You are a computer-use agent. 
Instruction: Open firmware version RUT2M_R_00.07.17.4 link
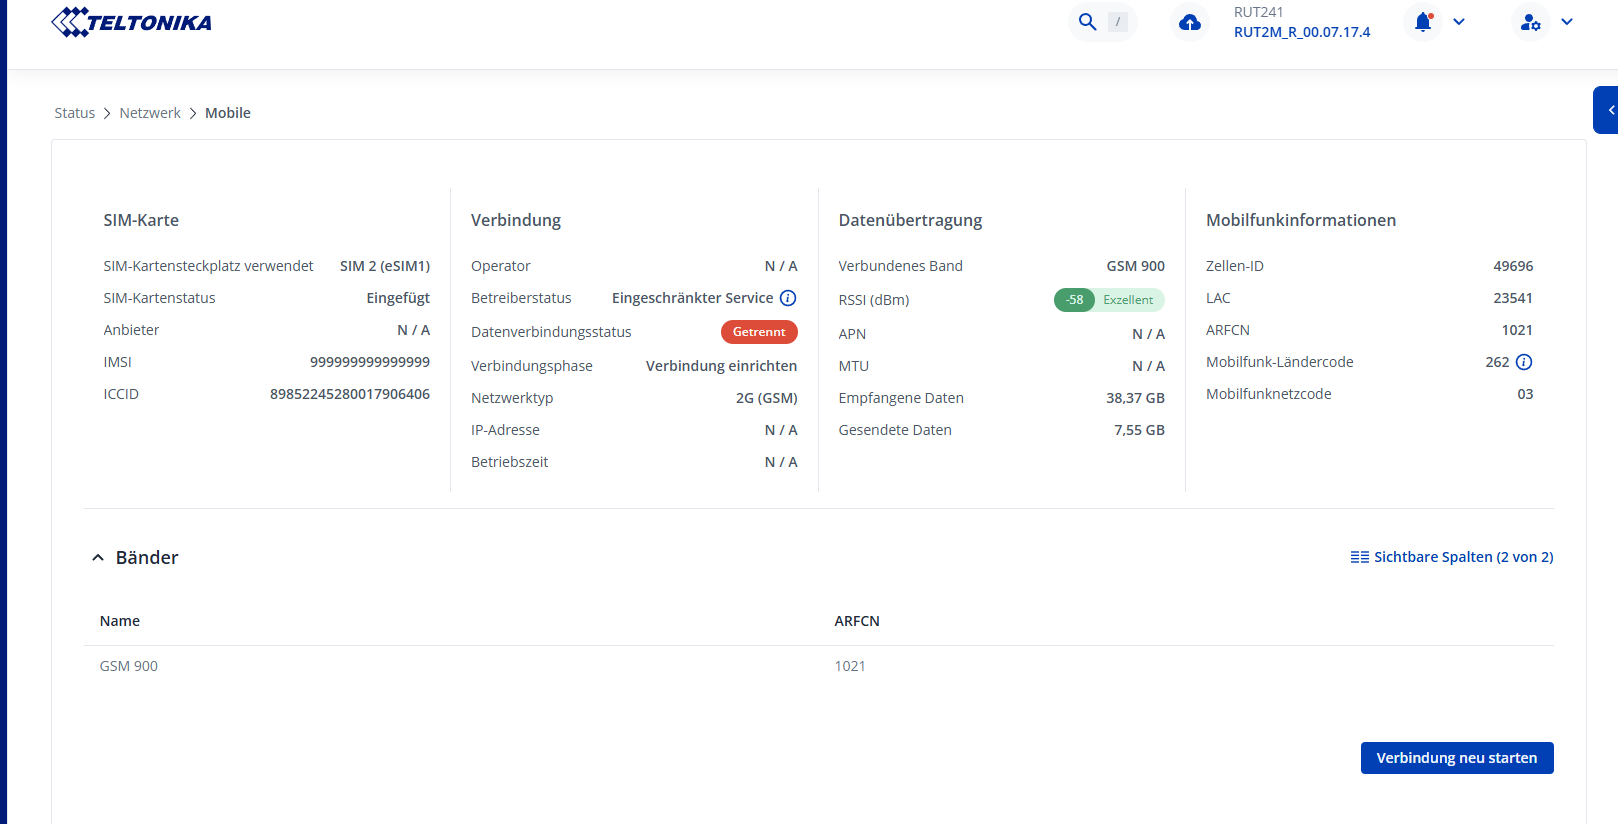click(1301, 32)
